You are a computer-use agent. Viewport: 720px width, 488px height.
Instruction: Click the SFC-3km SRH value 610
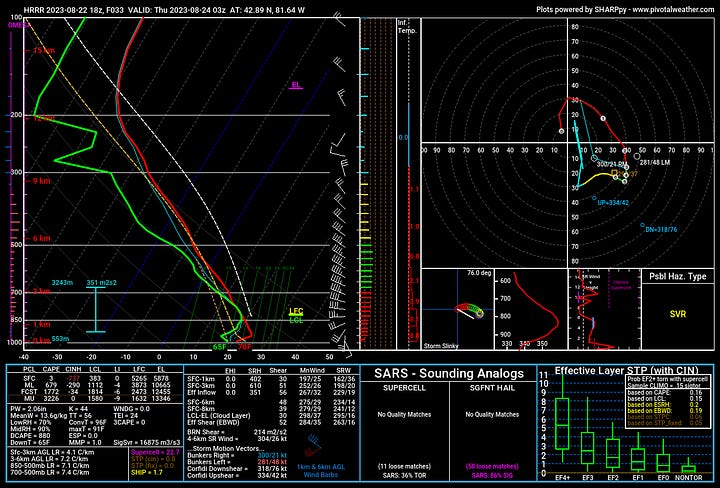(254, 386)
